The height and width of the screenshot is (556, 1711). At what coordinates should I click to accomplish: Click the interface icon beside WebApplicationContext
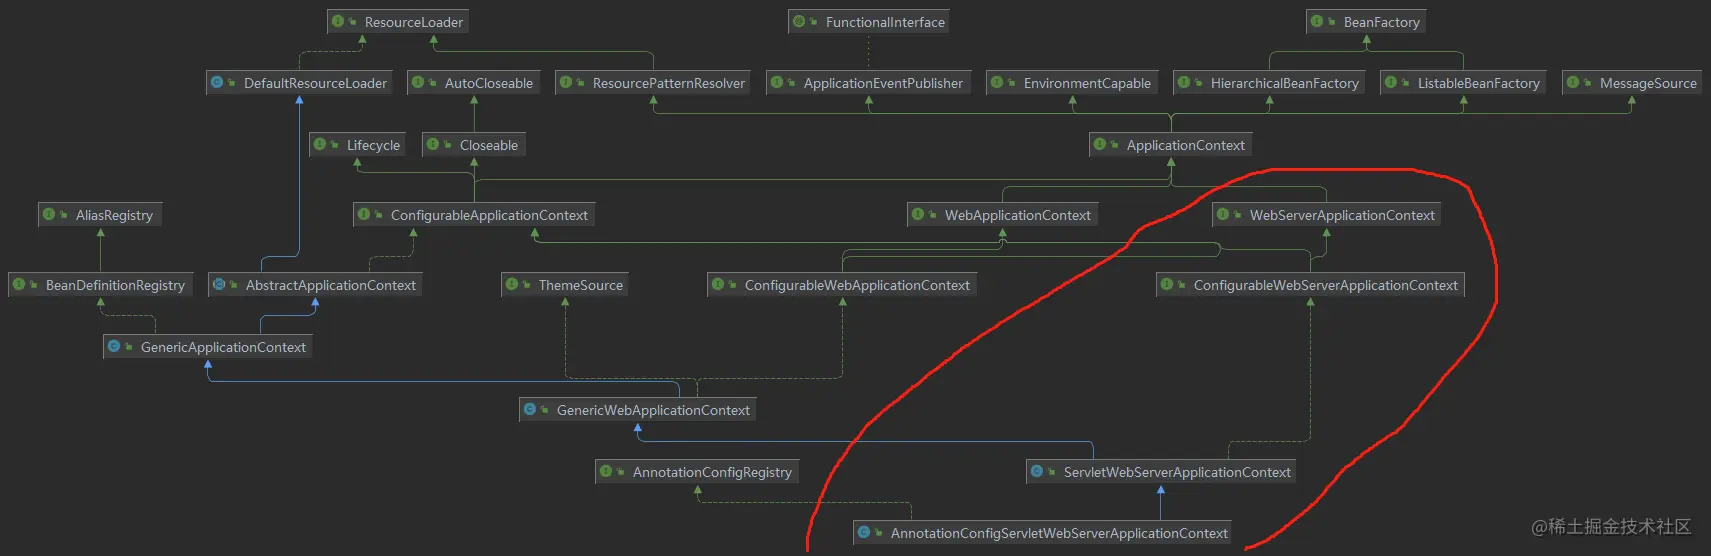coord(918,214)
